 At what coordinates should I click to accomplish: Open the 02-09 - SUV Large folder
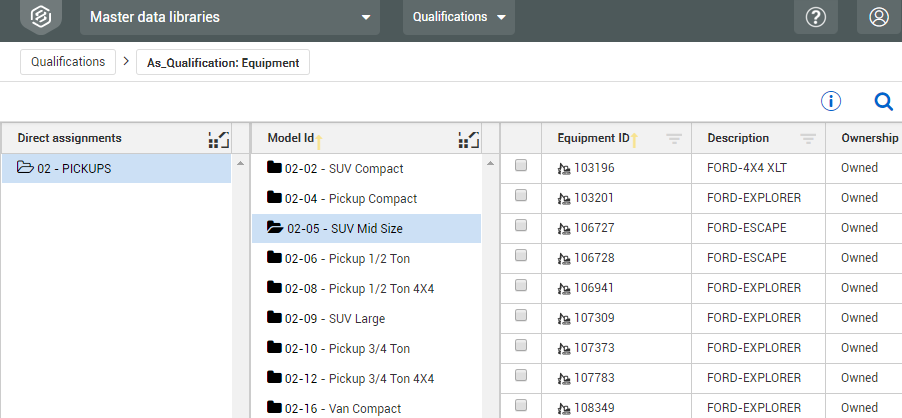(x=334, y=318)
